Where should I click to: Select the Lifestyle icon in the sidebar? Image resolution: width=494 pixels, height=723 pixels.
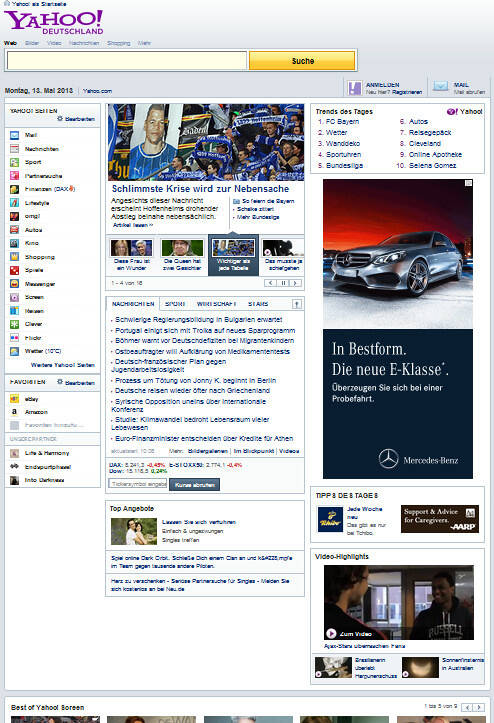click(x=14, y=202)
